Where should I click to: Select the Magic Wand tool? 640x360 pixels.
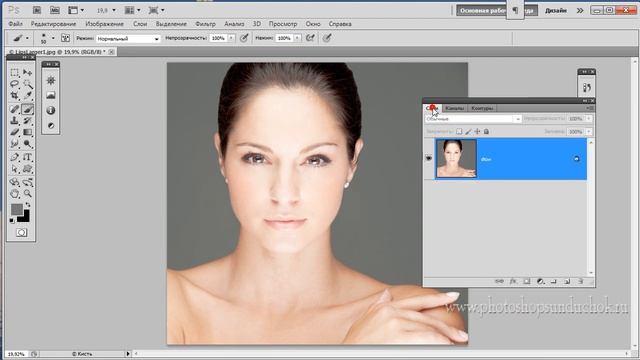[x=27, y=84]
